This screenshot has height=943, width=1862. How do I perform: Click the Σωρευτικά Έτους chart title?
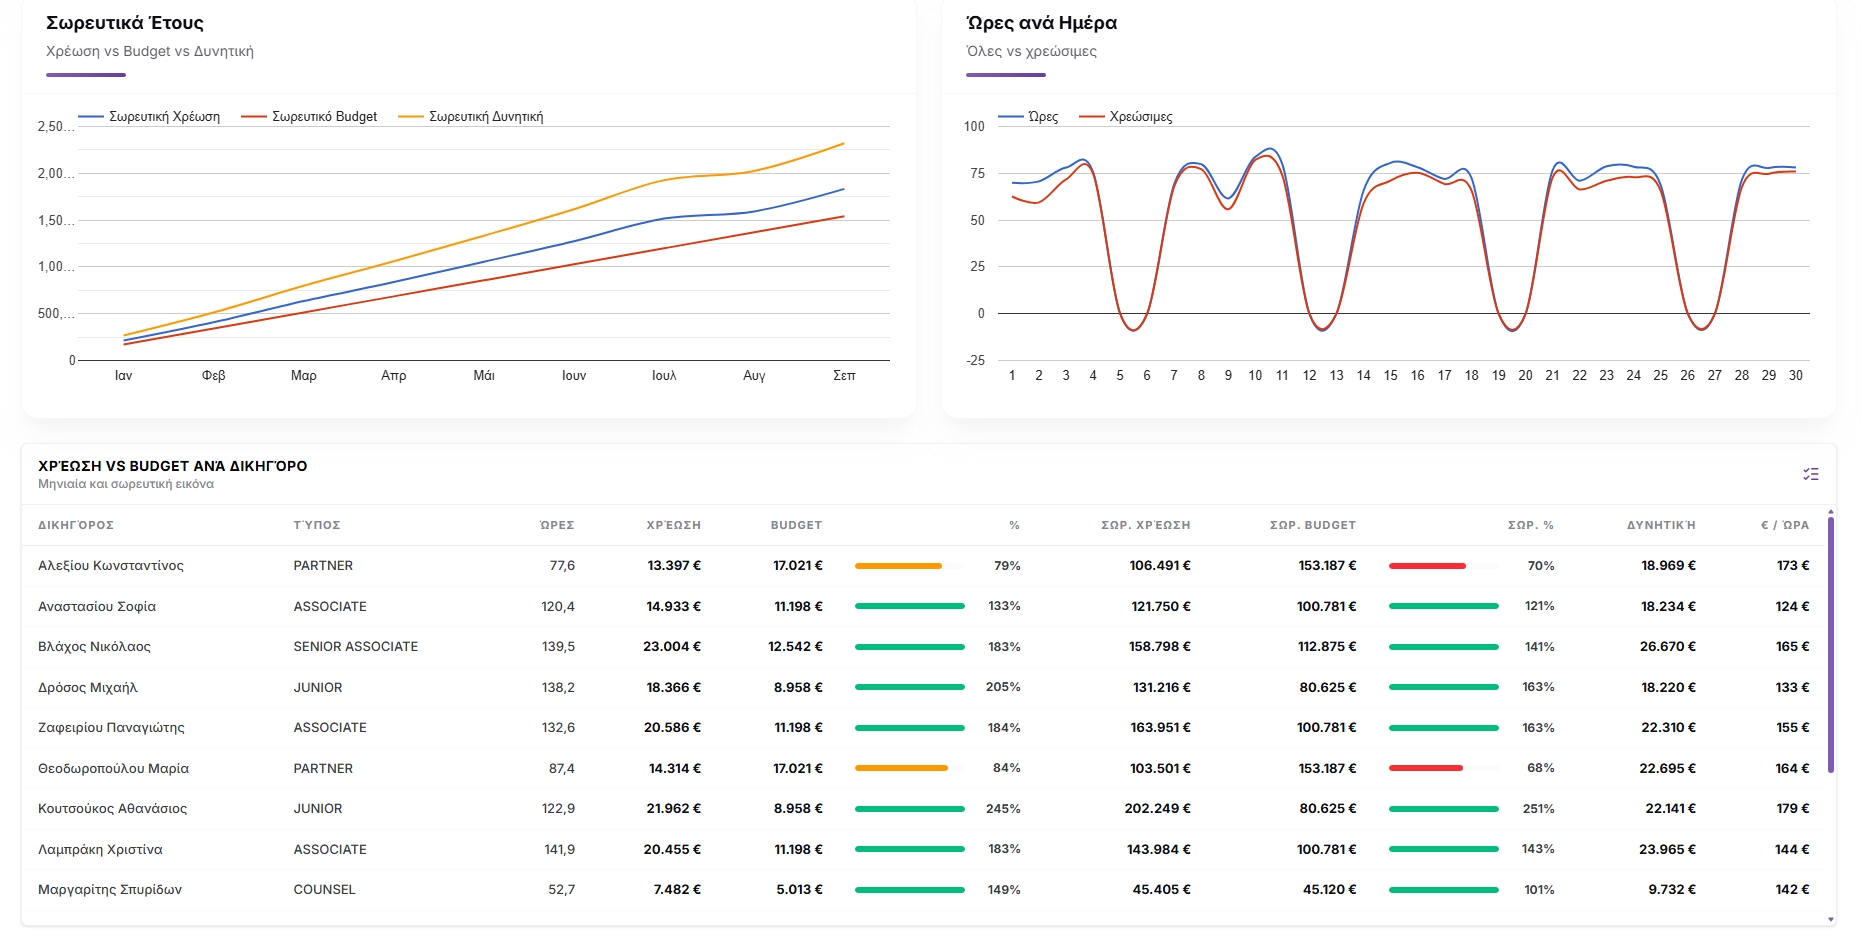point(125,23)
